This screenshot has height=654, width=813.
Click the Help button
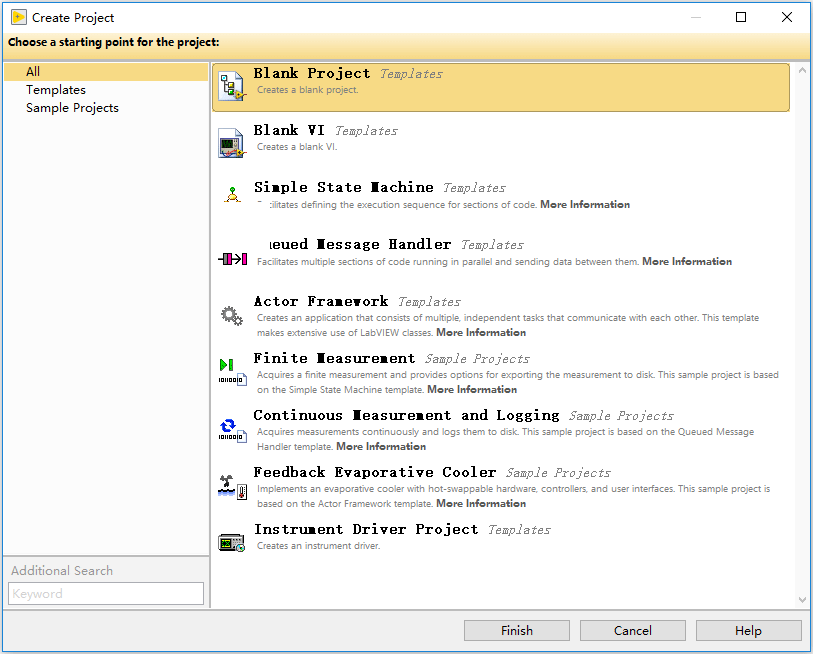(x=748, y=630)
